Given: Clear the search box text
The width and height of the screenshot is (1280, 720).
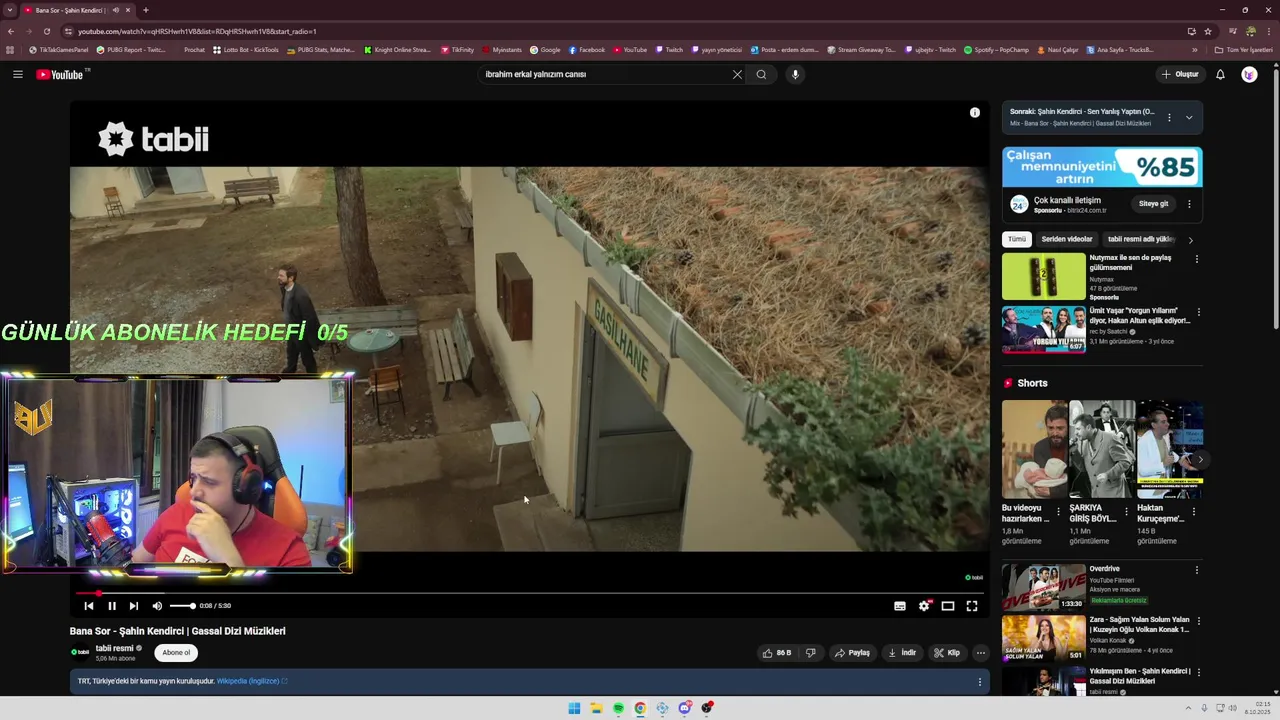Looking at the screenshot, I should [737, 74].
